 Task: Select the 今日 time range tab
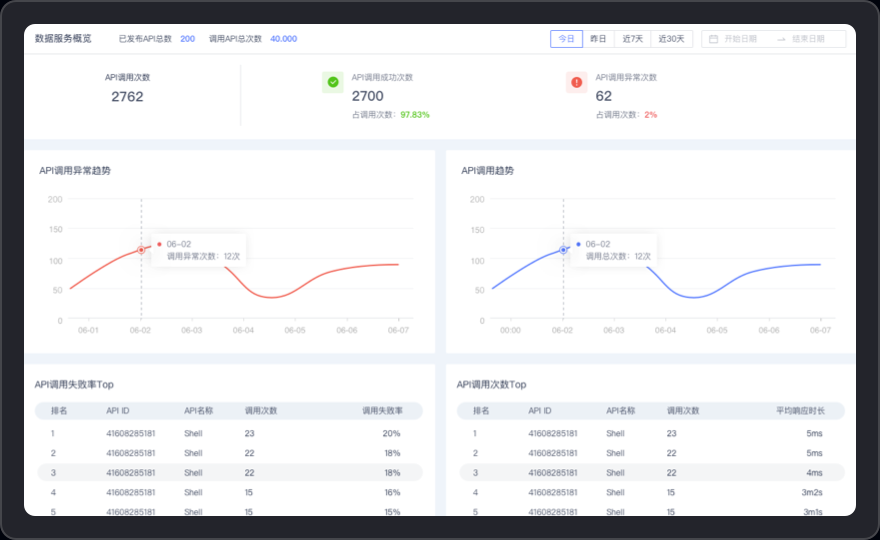click(566, 39)
